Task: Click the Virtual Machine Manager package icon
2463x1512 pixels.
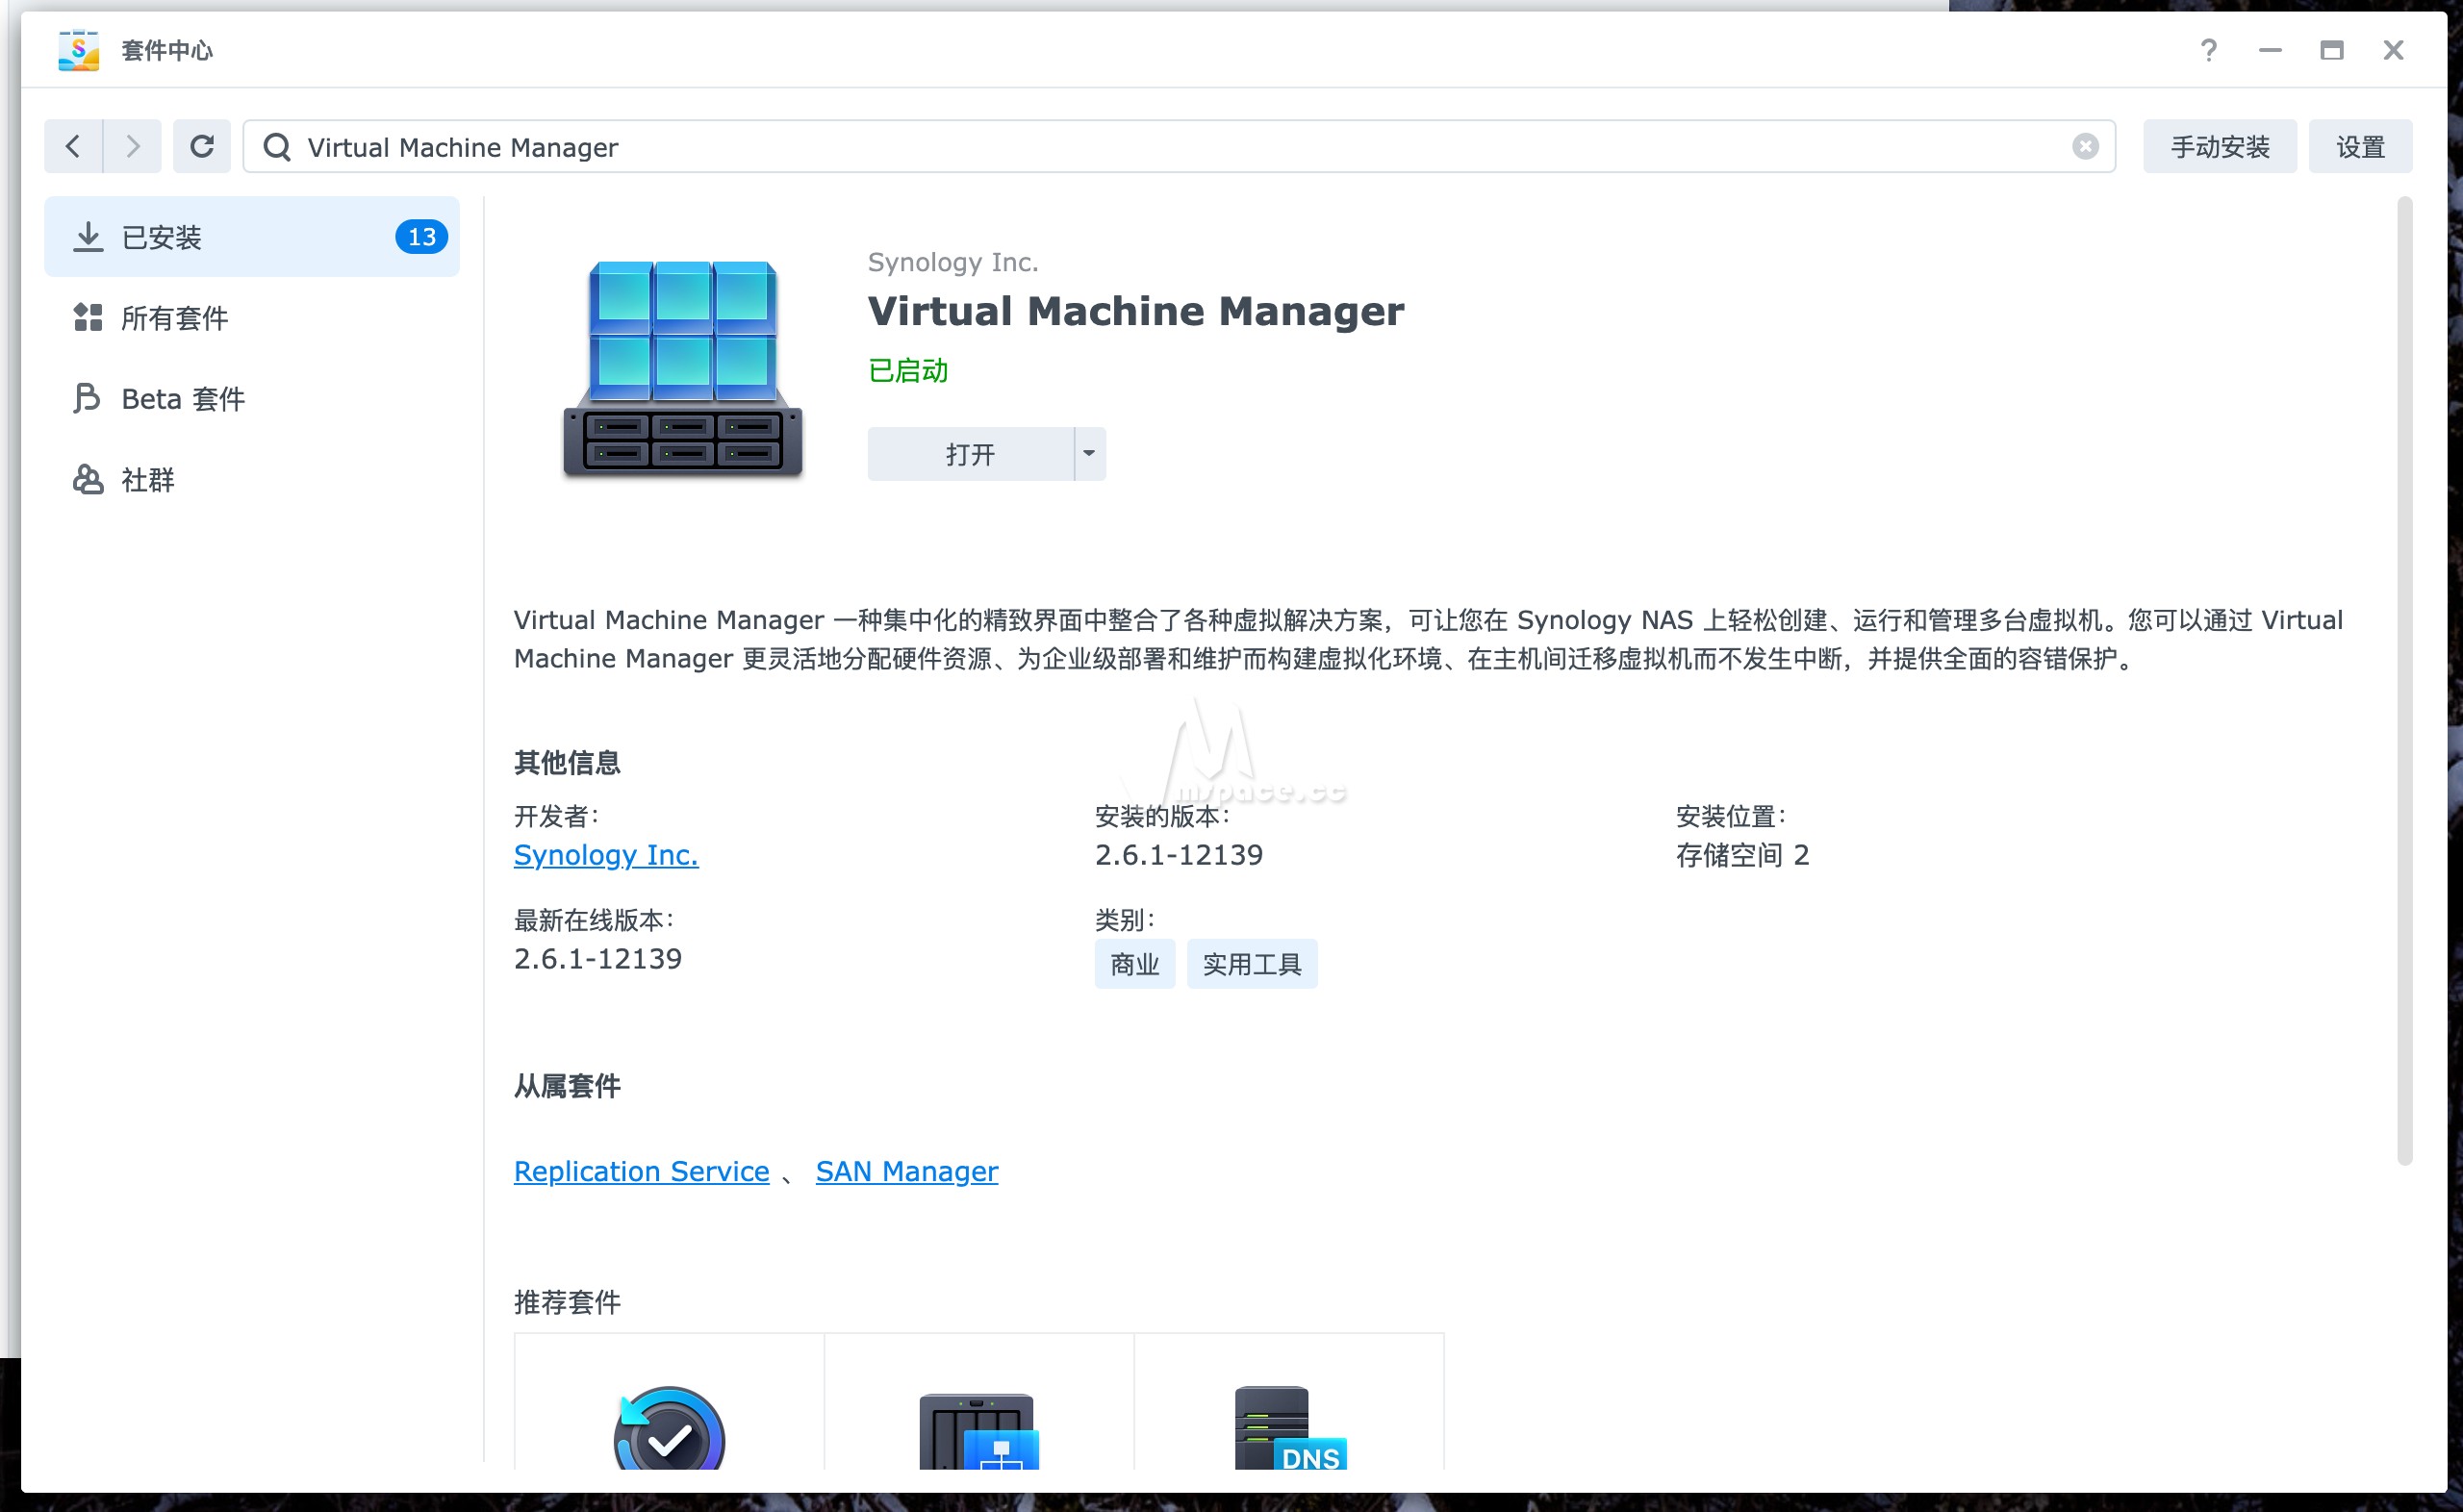Action: (681, 370)
